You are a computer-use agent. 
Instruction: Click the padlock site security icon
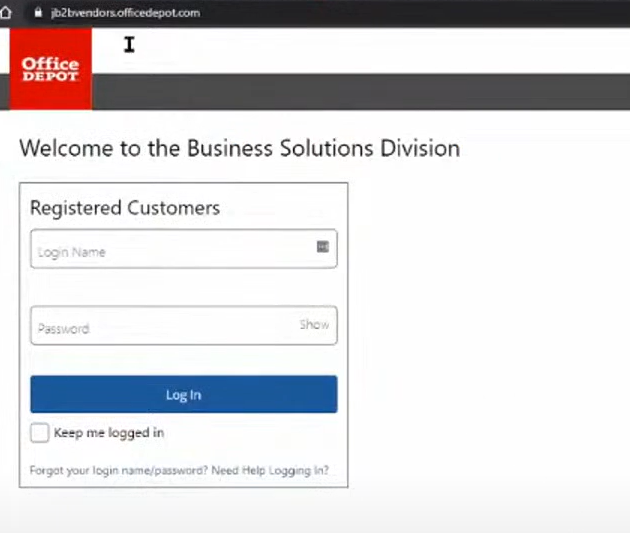click(x=38, y=12)
